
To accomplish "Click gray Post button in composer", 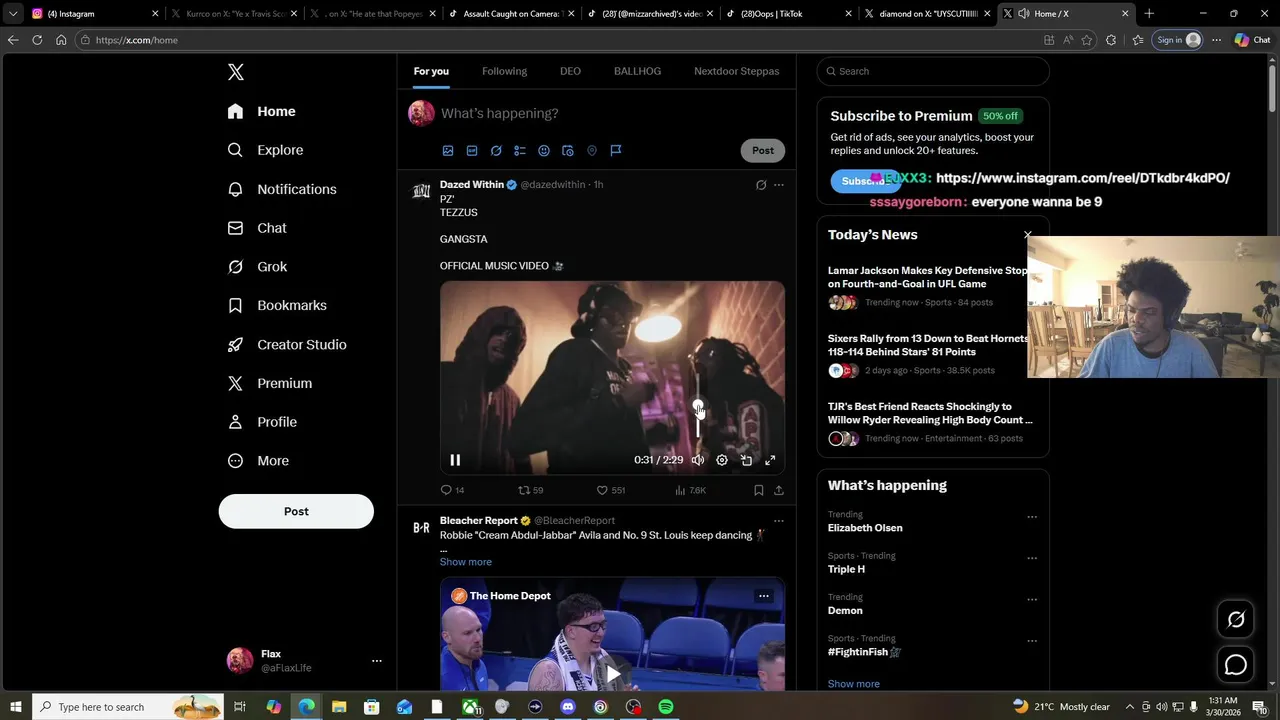I will [763, 150].
